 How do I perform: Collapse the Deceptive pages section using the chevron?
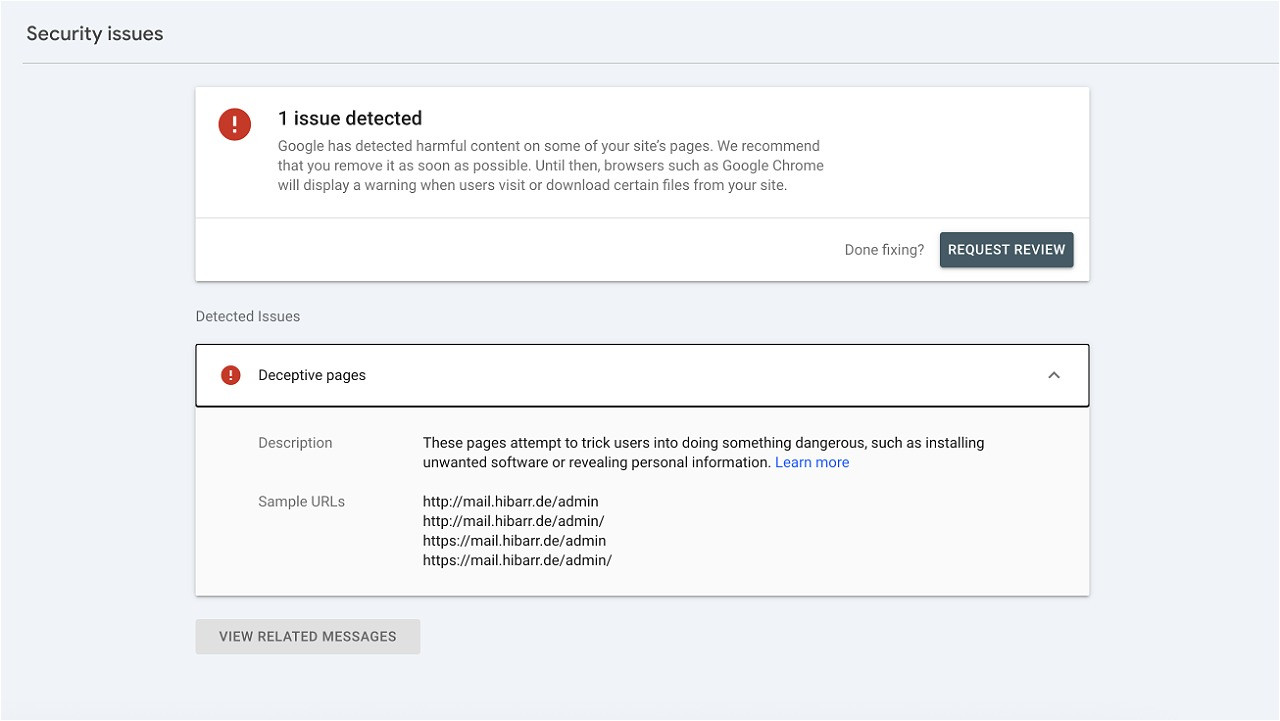[x=1053, y=375]
